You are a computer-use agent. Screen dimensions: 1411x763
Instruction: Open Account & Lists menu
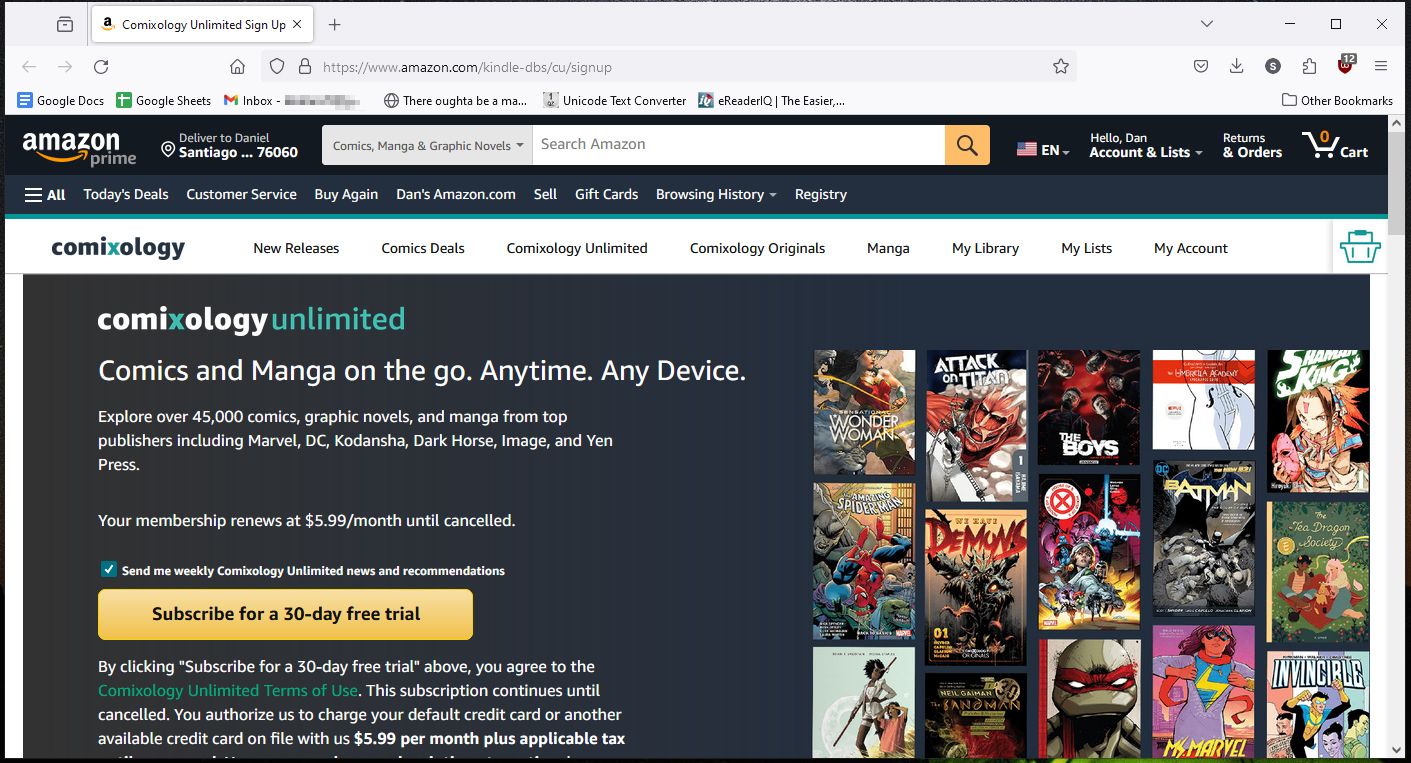click(x=1146, y=146)
